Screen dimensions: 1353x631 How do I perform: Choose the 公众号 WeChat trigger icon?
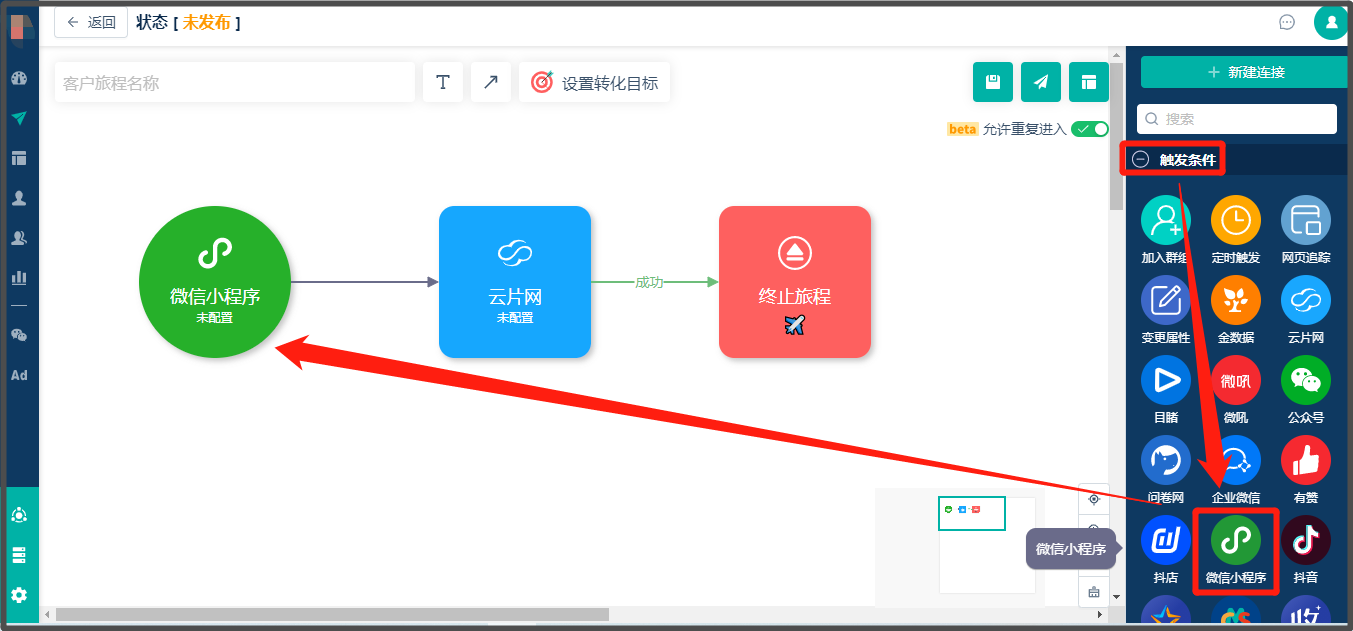point(1306,381)
